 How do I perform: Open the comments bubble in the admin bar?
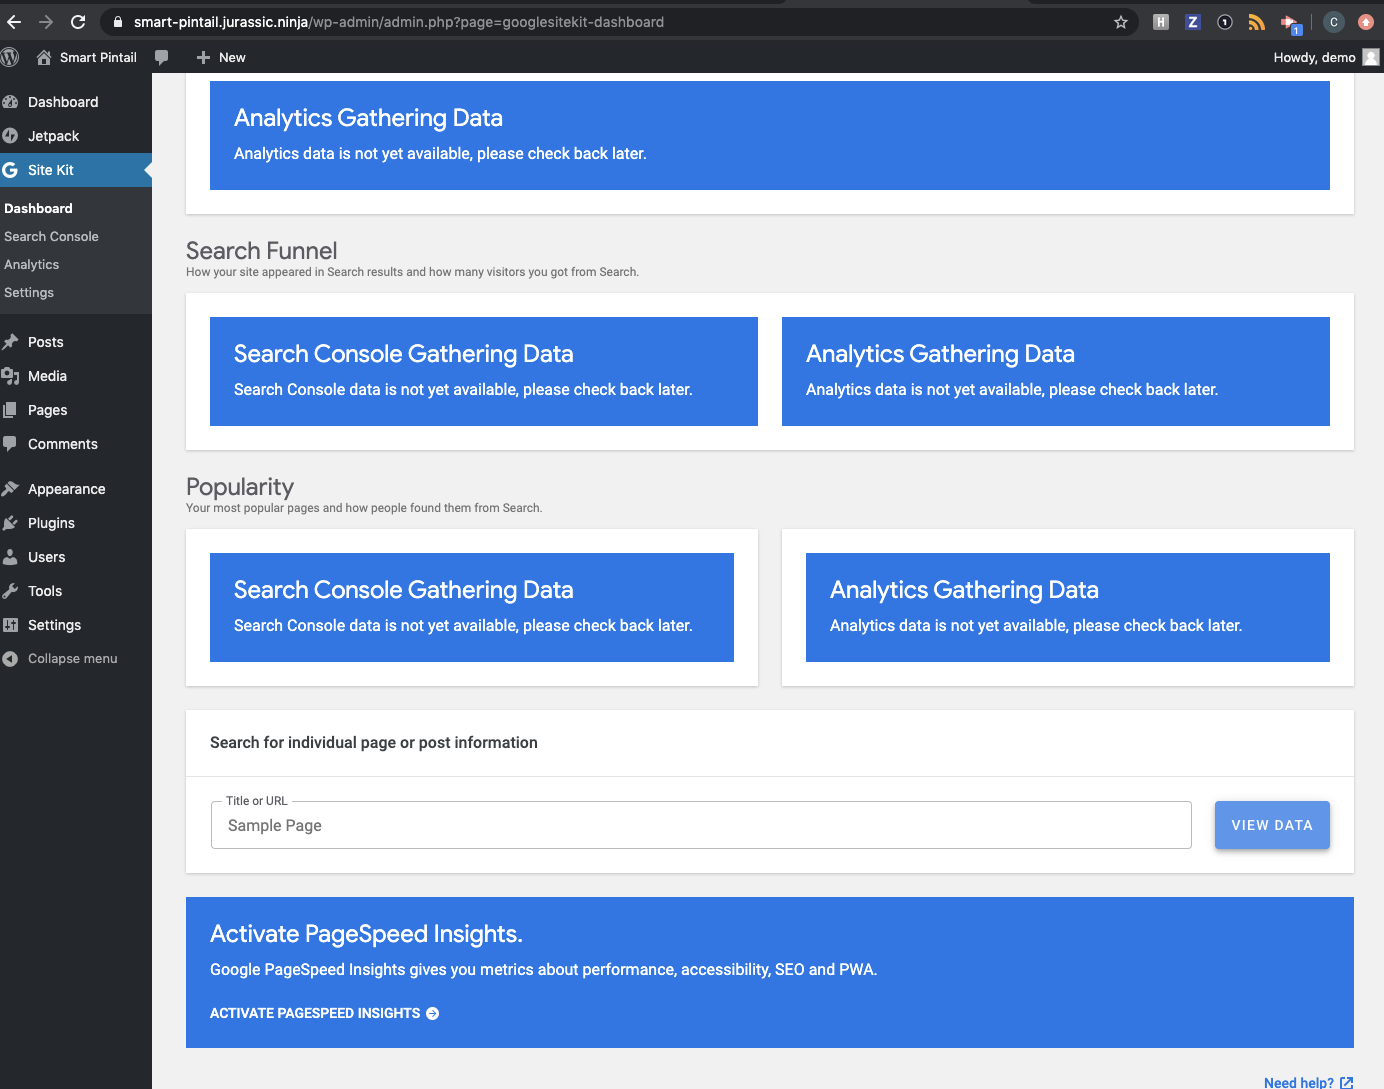click(x=162, y=57)
